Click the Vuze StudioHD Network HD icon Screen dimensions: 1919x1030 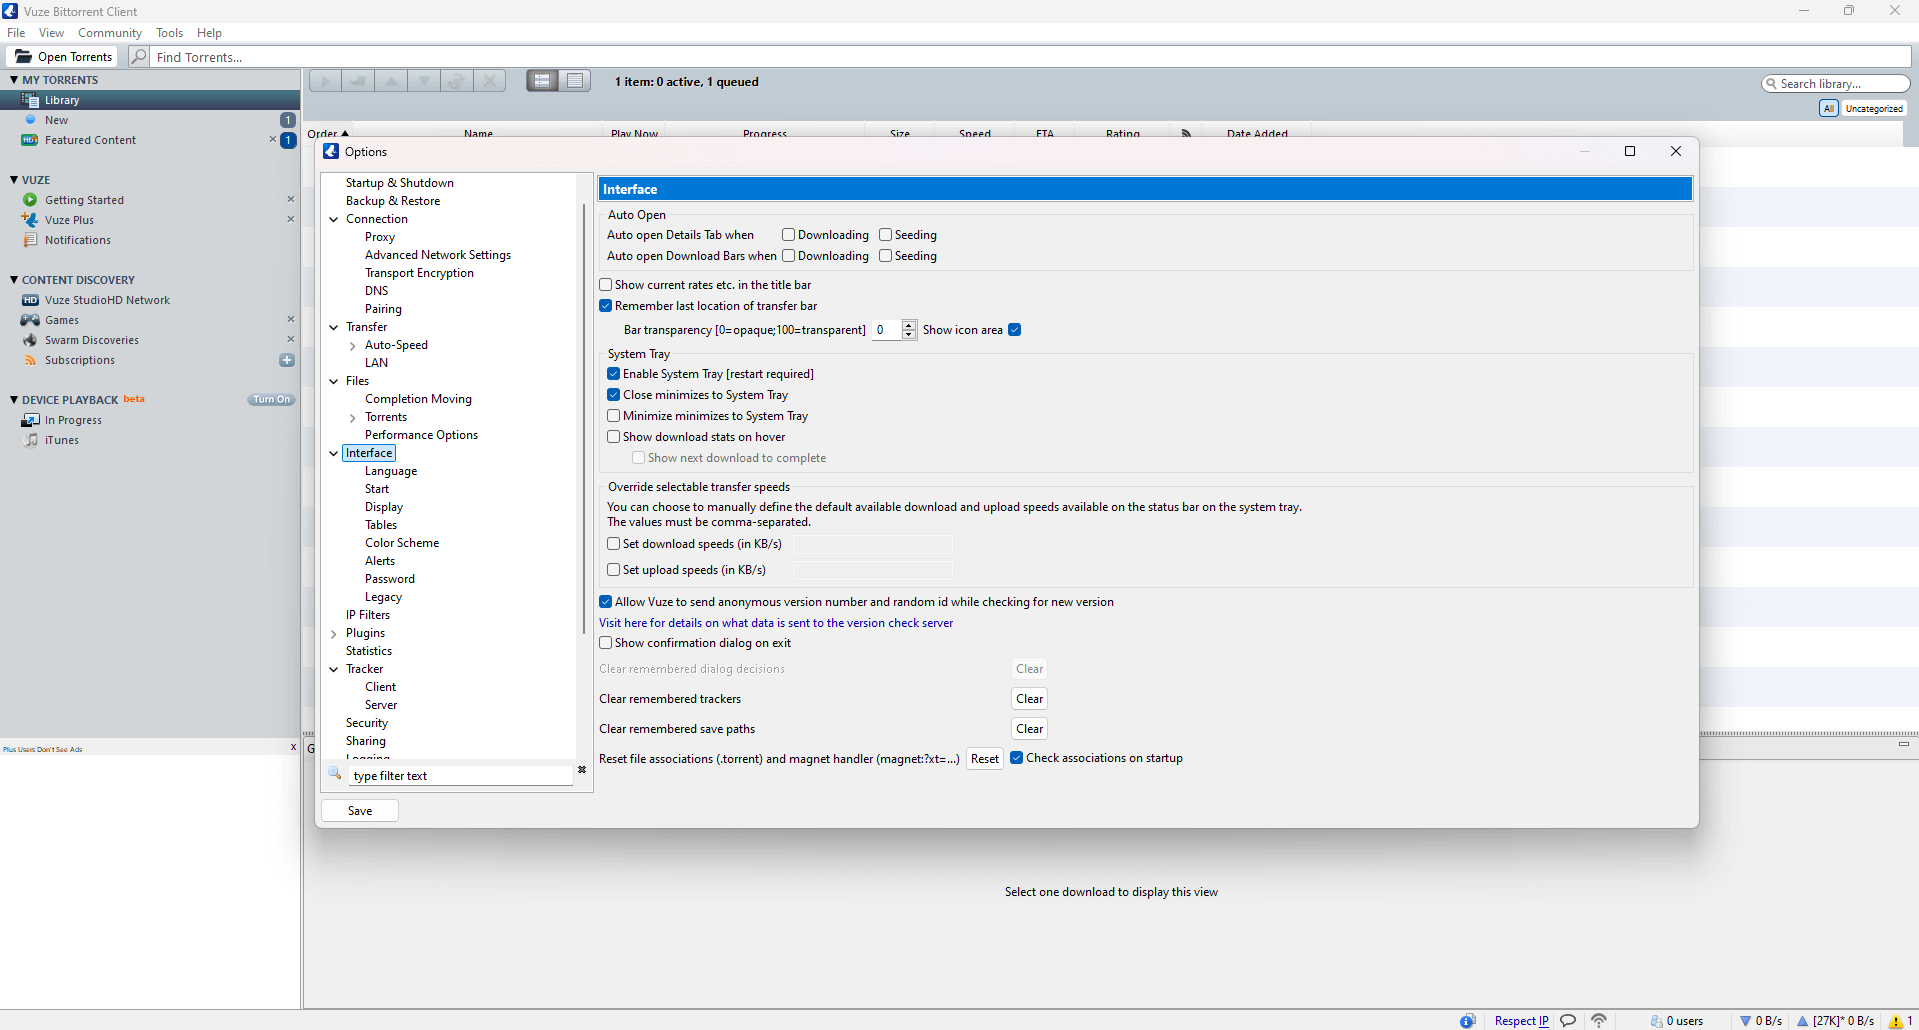tap(30, 300)
